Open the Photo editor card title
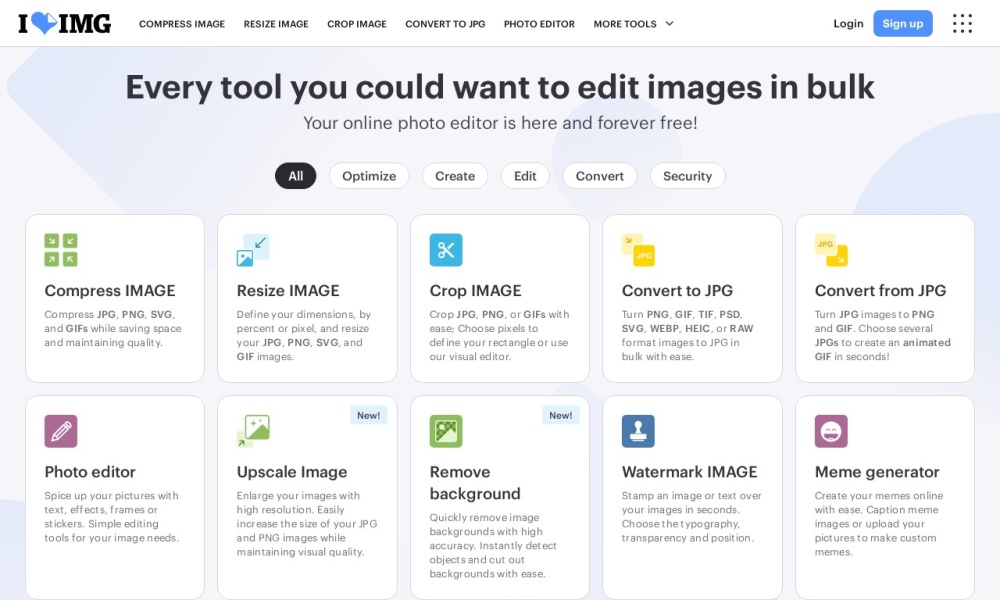1000x600 pixels. point(90,472)
